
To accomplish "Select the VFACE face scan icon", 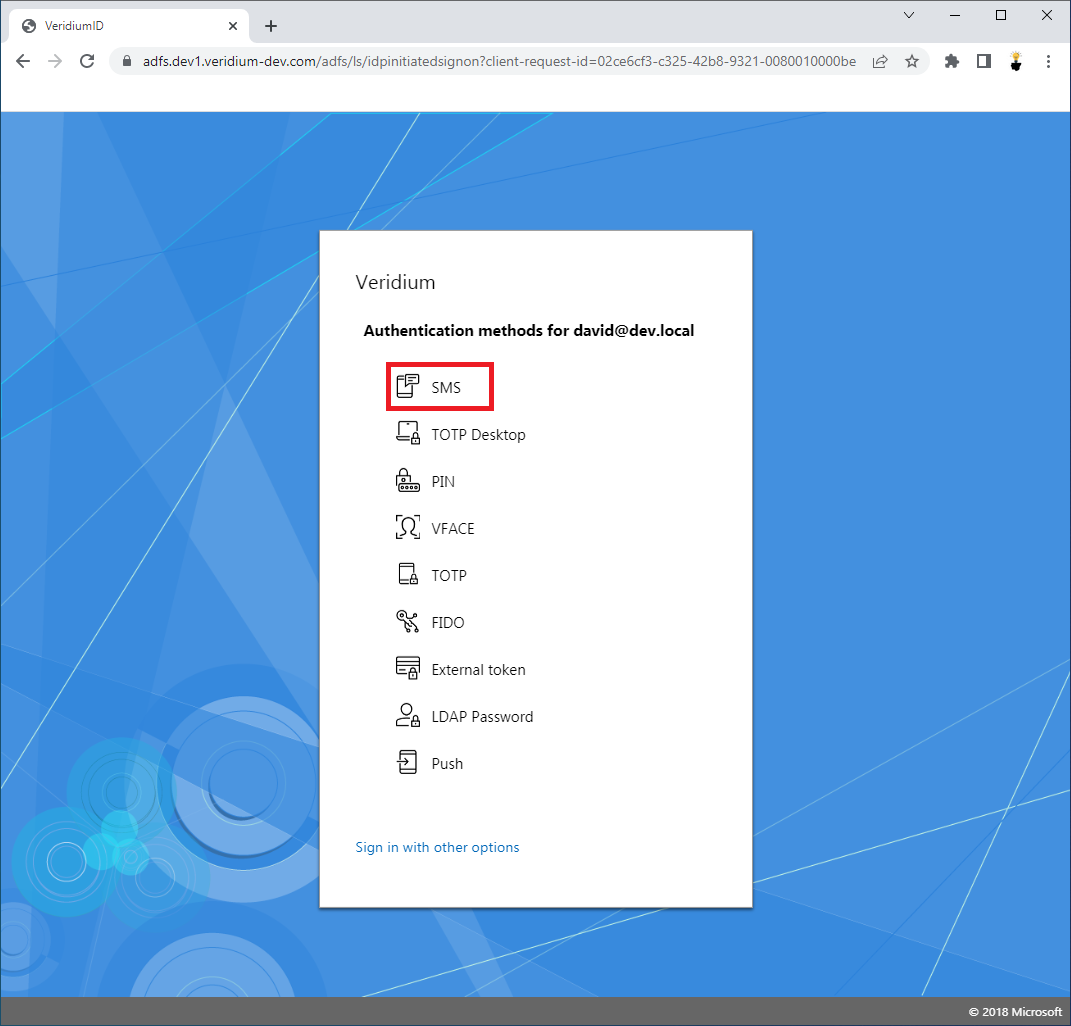I will click(x=408, y=528).
